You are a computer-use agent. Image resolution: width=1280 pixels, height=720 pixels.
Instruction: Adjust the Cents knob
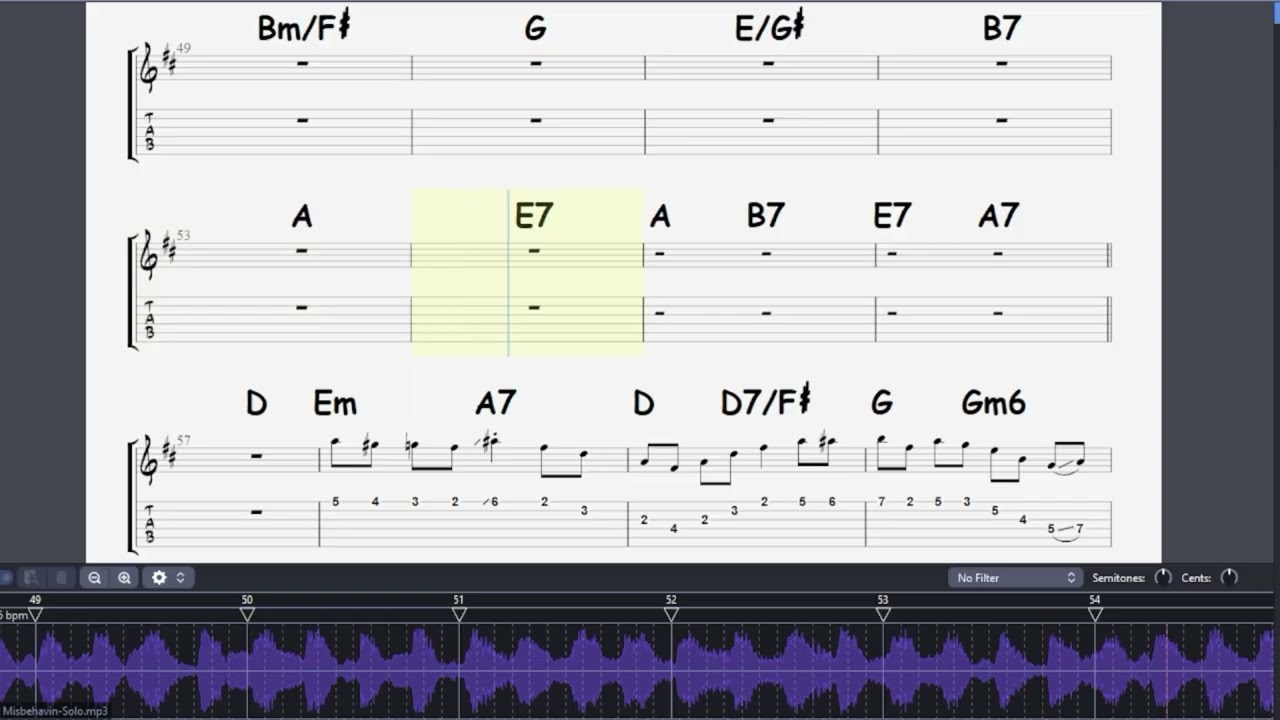(x=1229, y=577)
